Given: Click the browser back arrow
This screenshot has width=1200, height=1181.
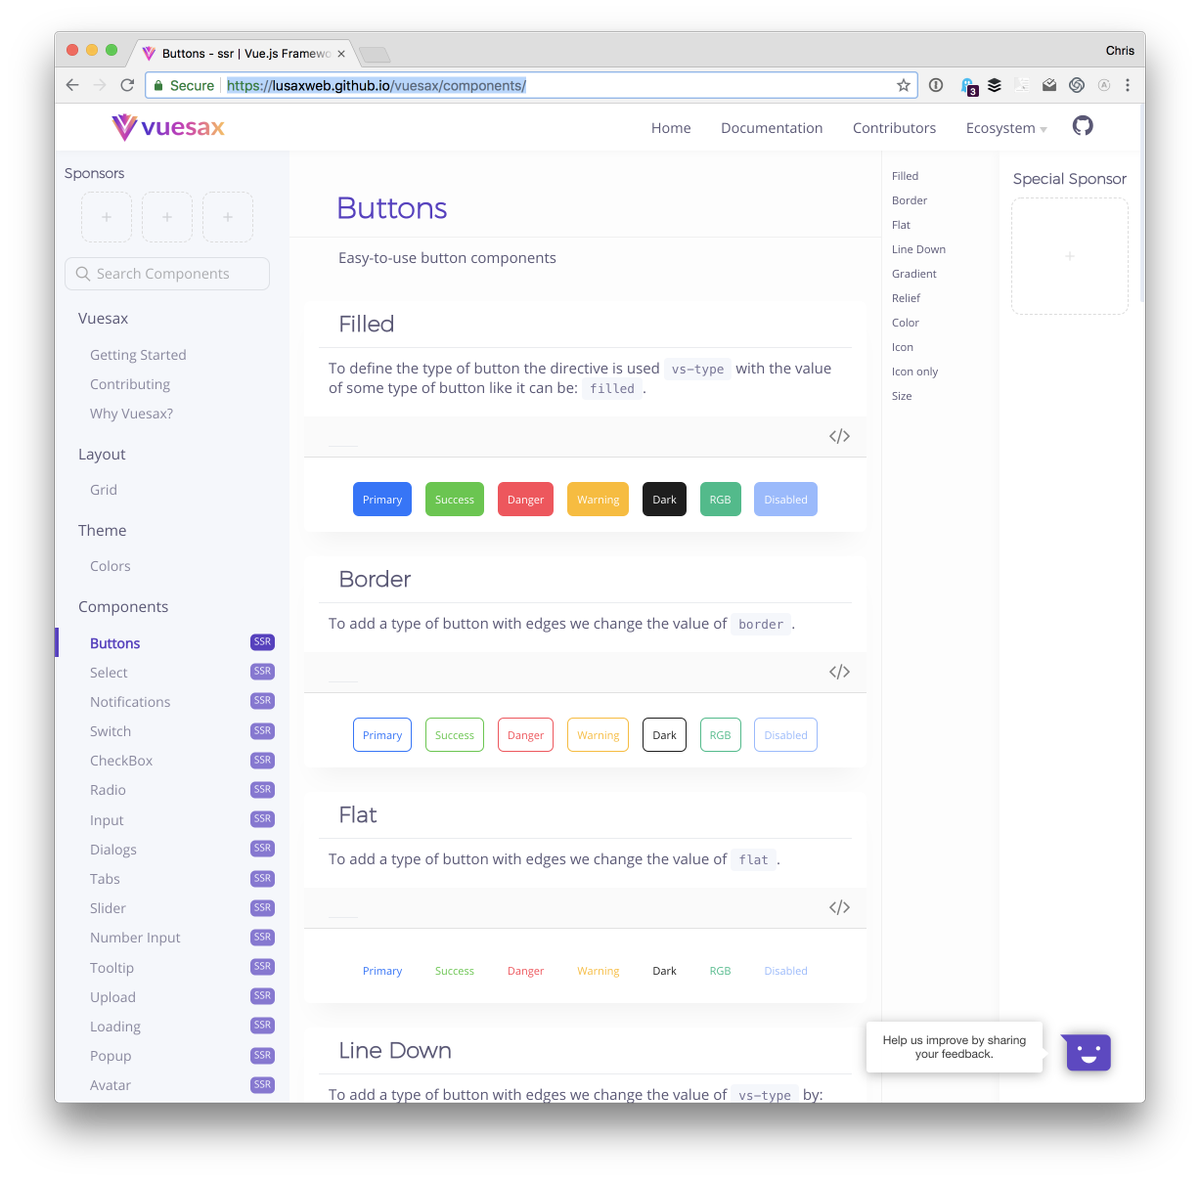Looking at the screenshot, I should coord(72,86).
